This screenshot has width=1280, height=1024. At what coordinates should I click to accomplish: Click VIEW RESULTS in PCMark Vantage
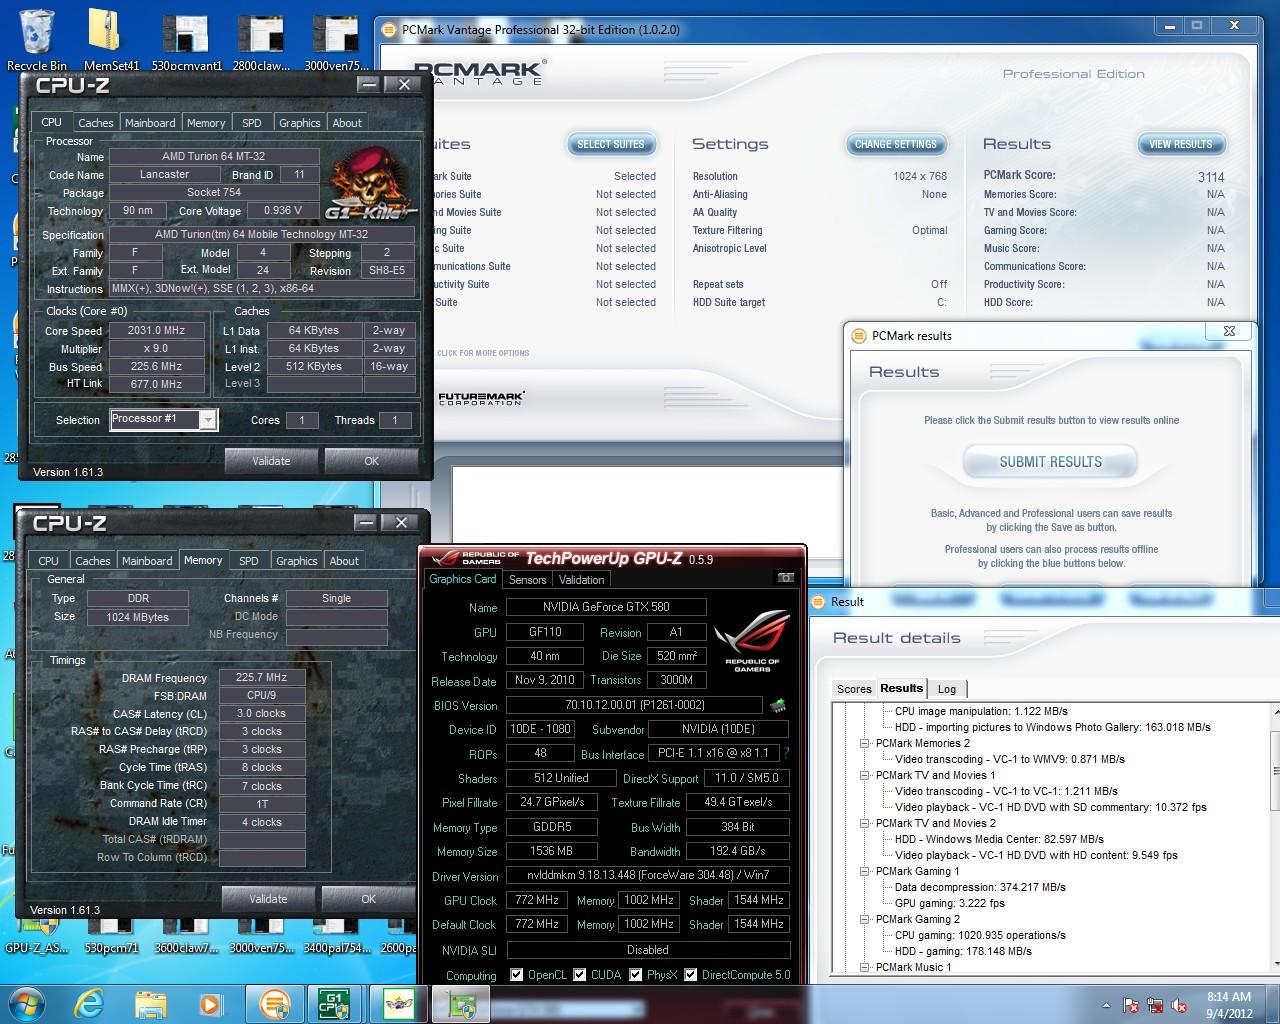click(1180, 144)
